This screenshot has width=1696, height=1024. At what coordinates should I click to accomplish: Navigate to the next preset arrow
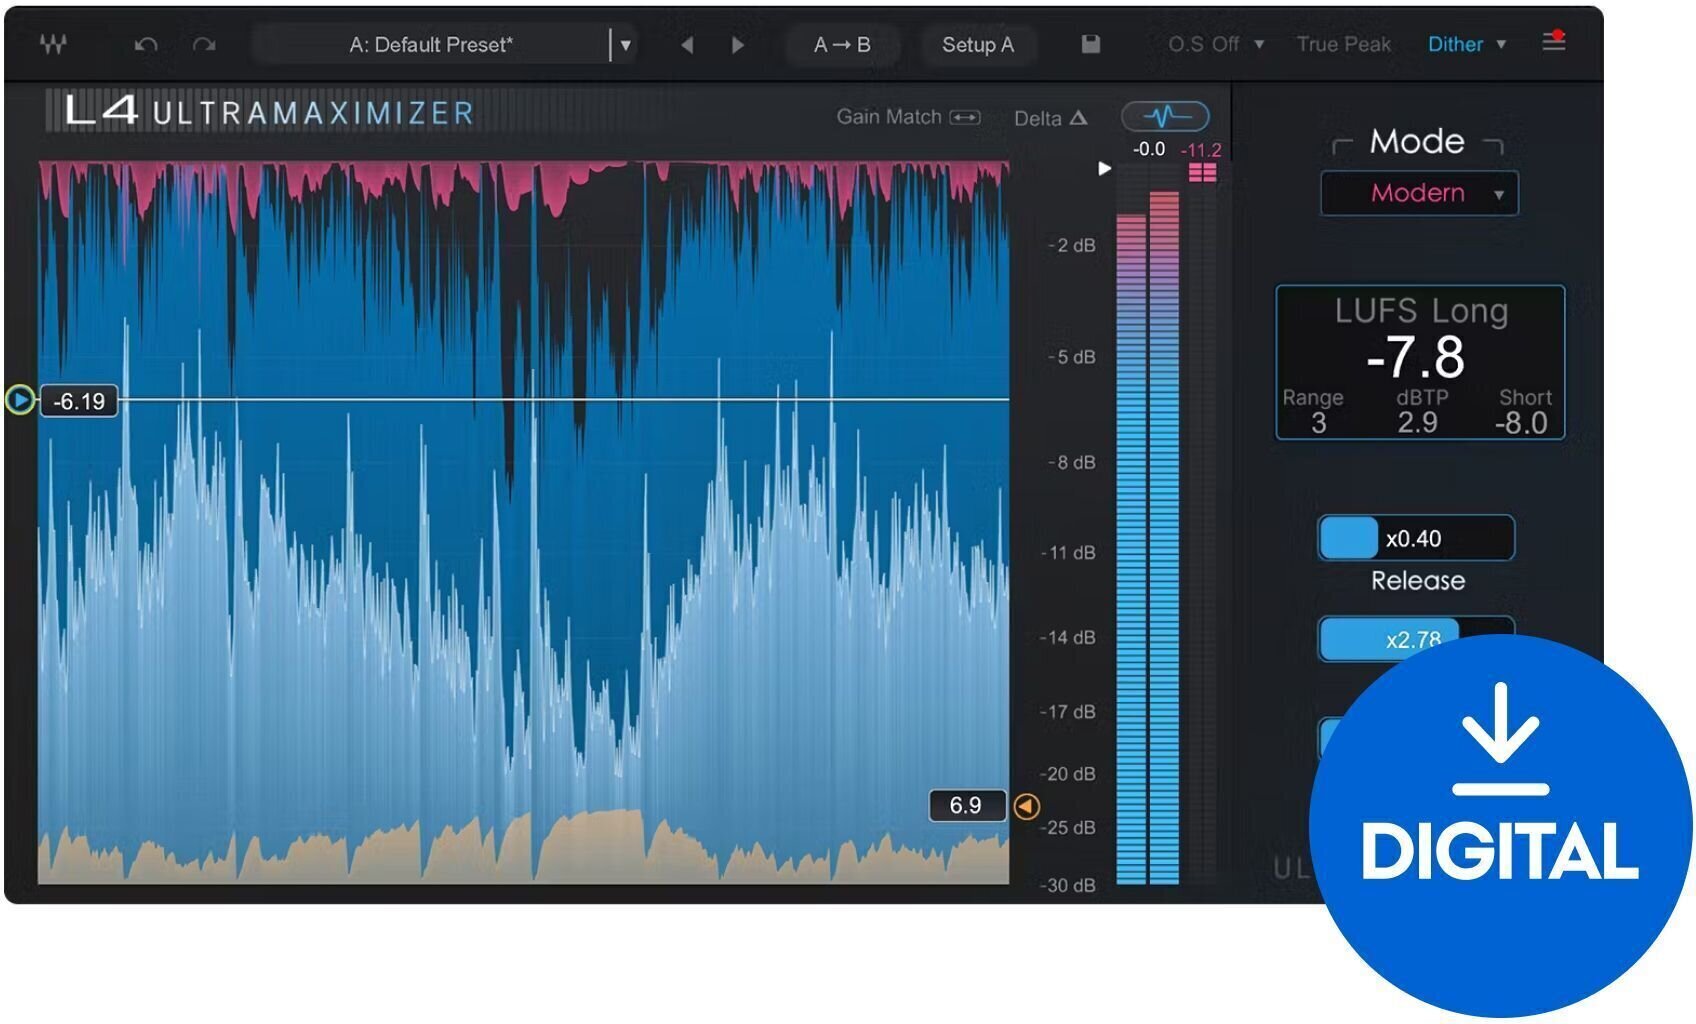pyautogui.click(x=738, y=45)
